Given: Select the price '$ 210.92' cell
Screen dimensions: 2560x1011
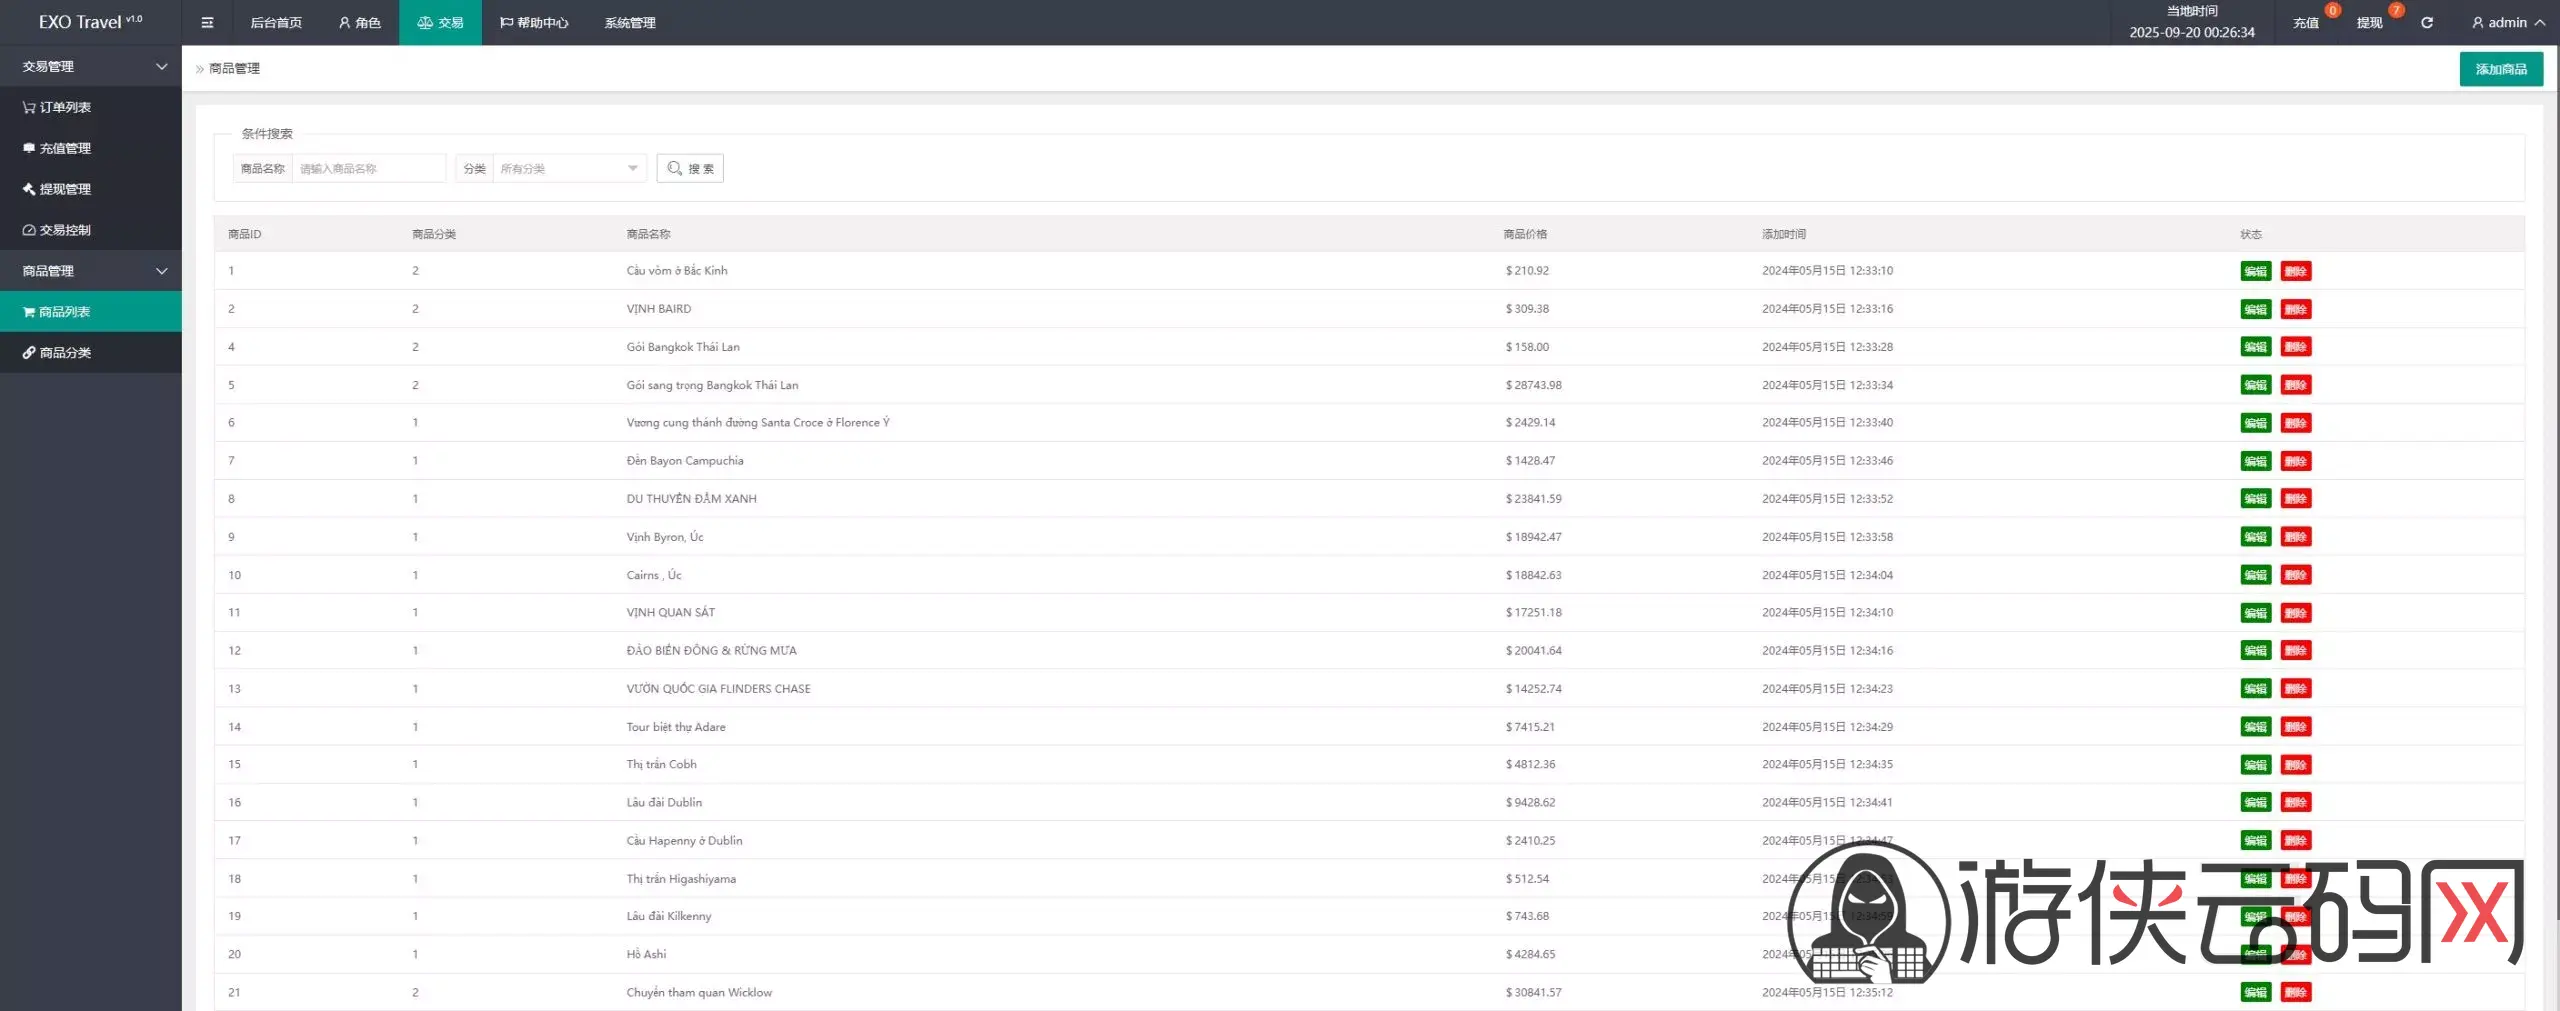Looking at the screenshot, I should click(x=1527, y=271).
